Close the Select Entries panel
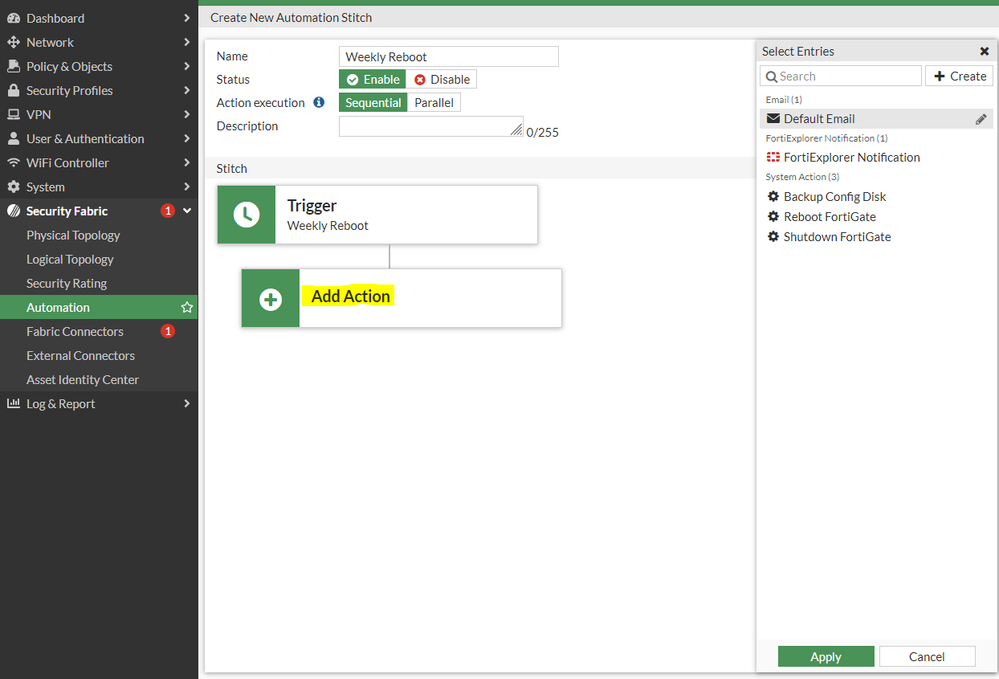 tap(984, 51)
